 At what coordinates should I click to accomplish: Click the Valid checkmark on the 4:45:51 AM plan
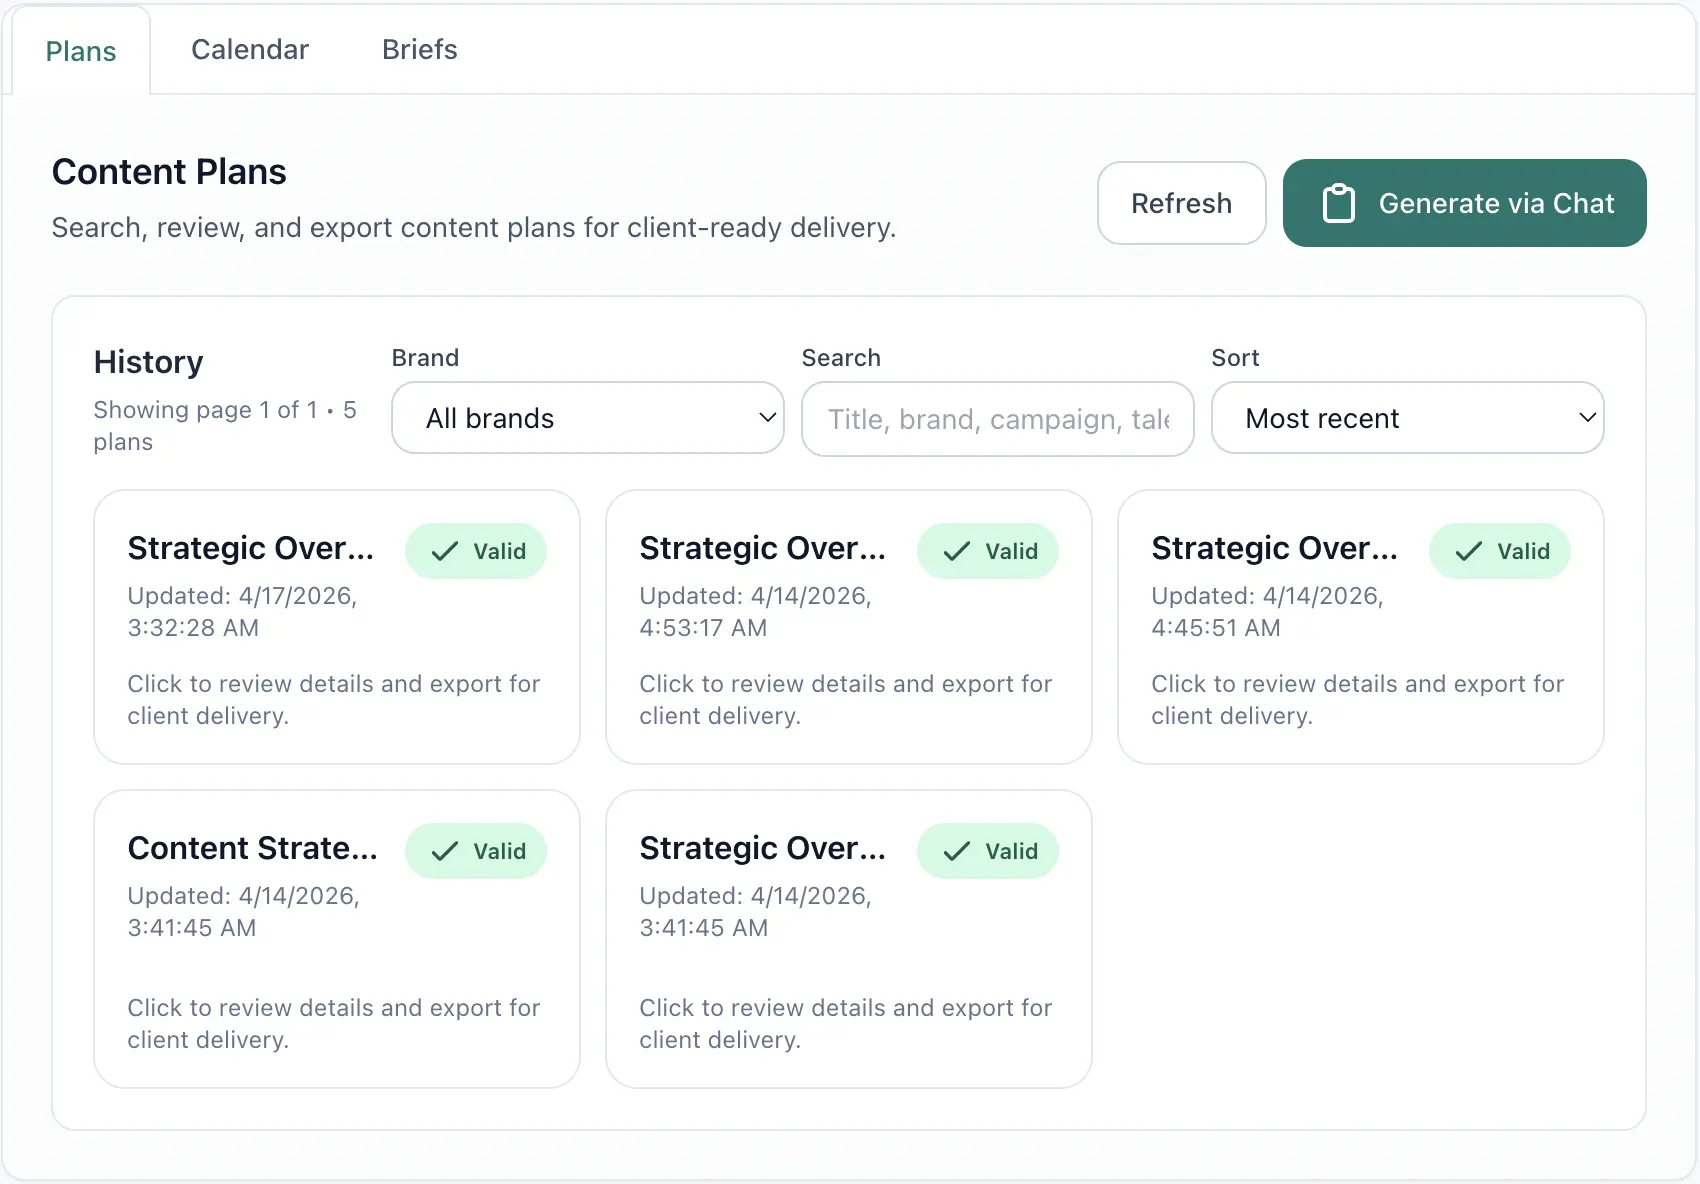pos(1469,551)
